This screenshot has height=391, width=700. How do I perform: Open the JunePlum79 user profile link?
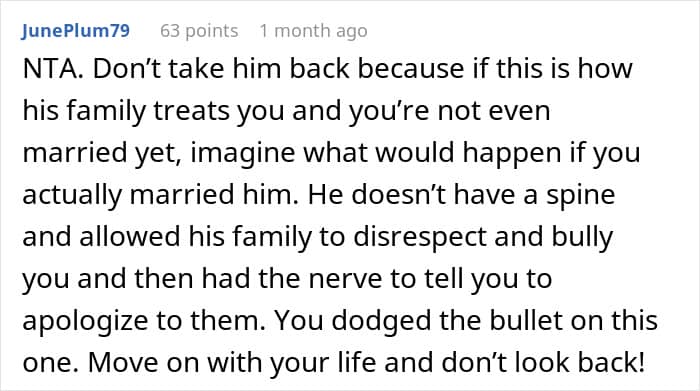[x=75, y=31]
